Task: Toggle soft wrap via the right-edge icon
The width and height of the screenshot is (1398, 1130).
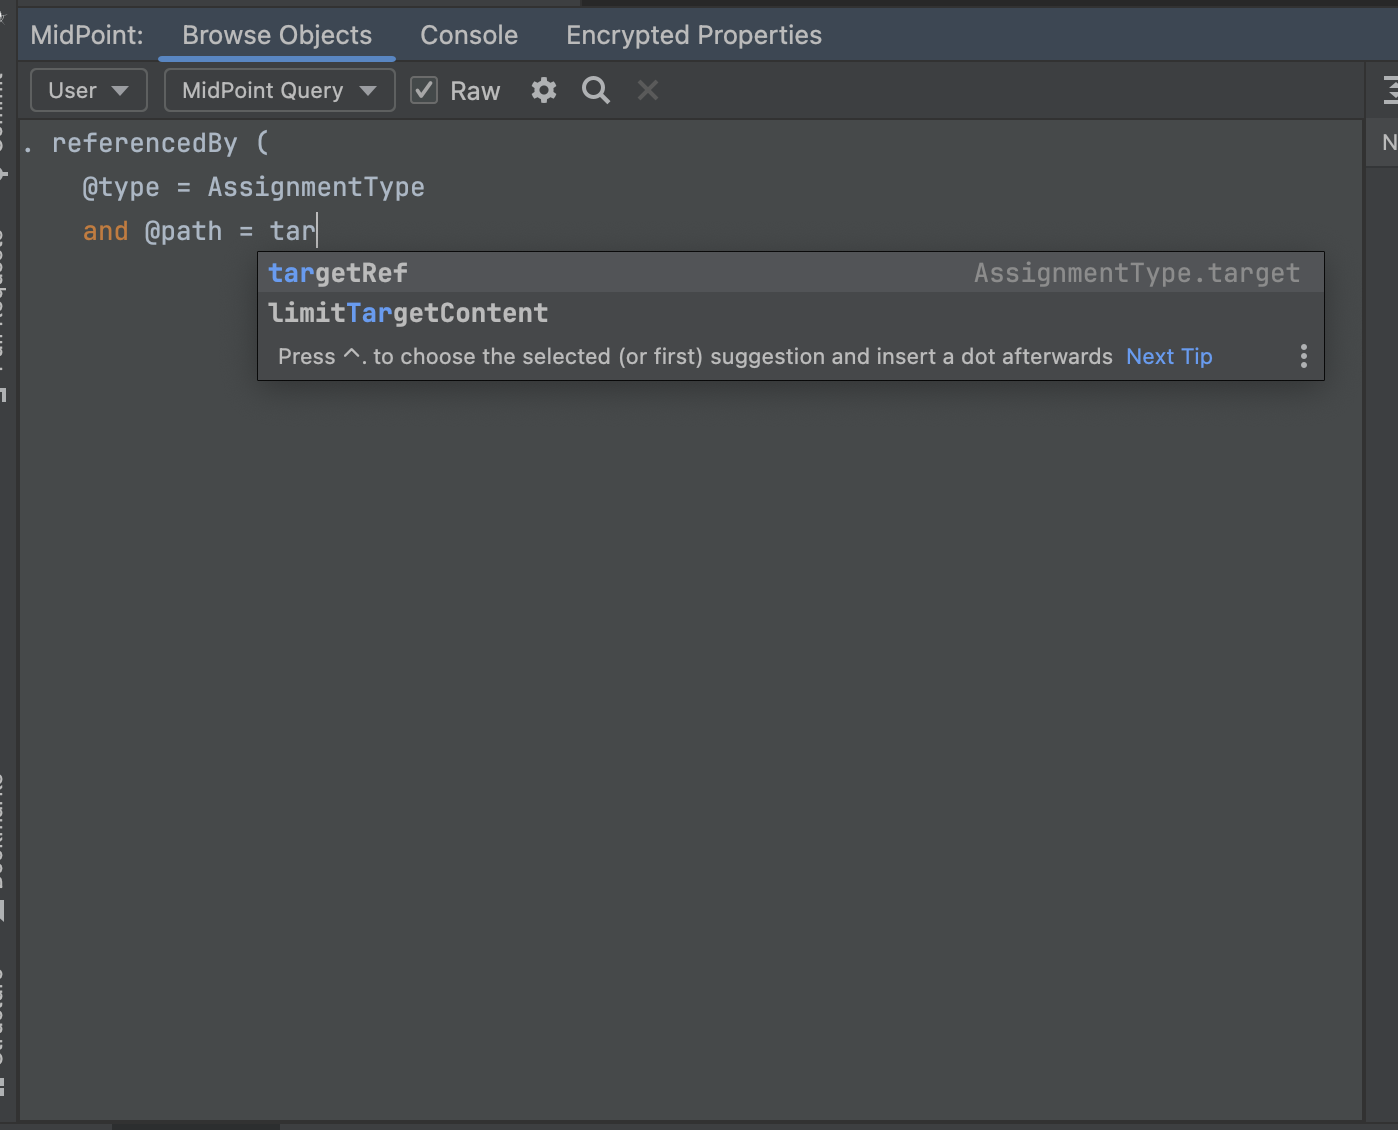Action: [1389, 90]
